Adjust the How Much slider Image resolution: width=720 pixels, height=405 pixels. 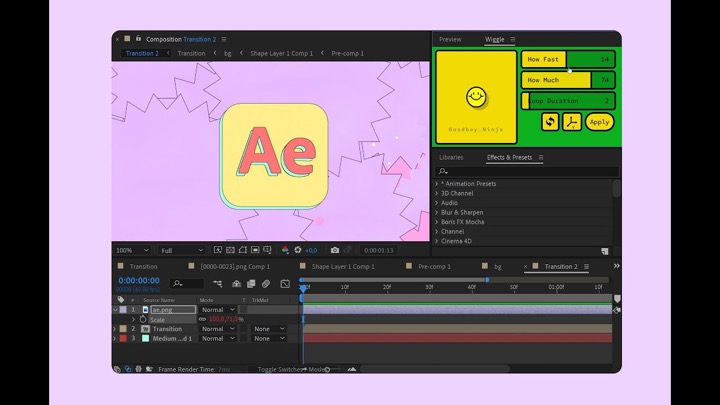tap(568, 80)
